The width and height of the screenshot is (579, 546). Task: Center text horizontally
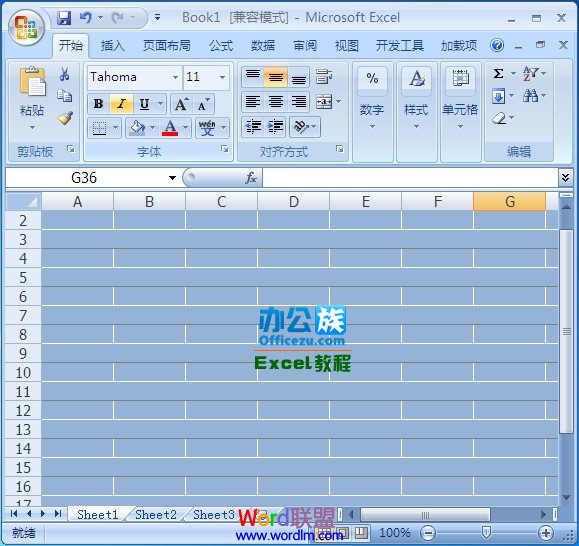click(275, 102)
